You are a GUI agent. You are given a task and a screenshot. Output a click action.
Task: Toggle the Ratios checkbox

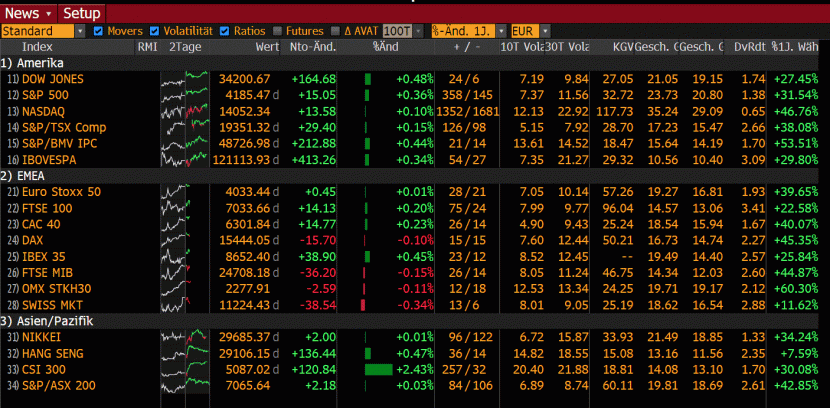(224, 31)
